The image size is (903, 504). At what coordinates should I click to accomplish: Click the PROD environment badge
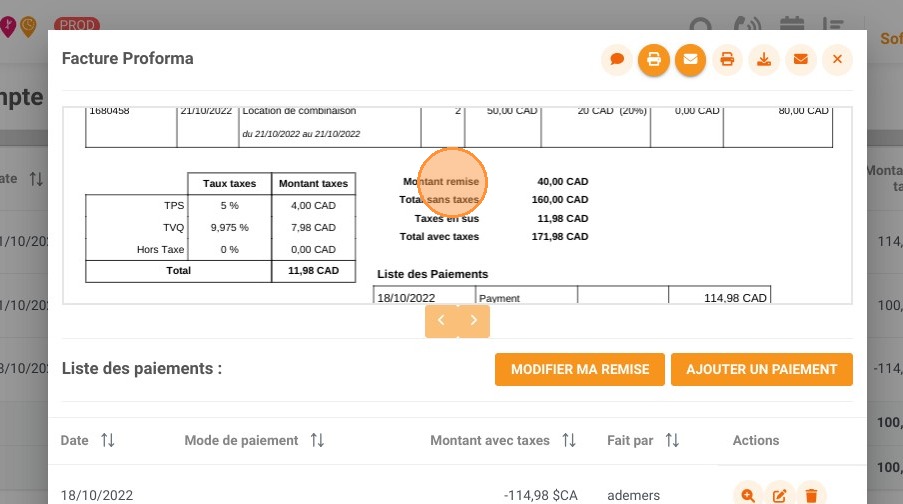(77, 25)
